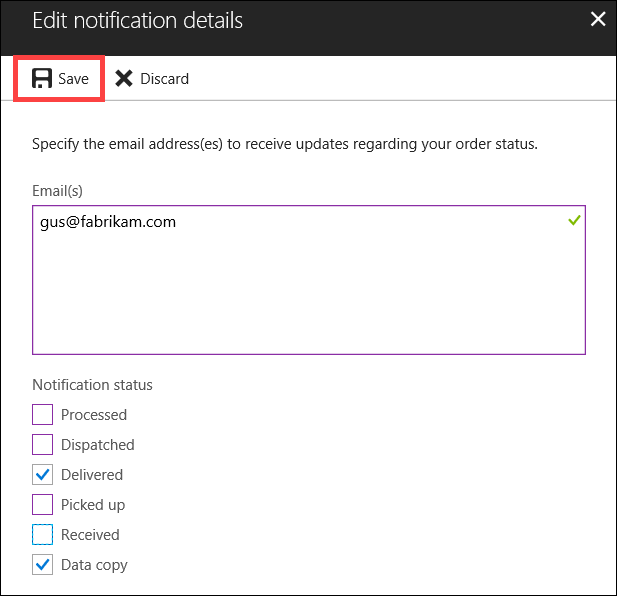Click the gus@fabrikam.com email text
Screen dimensions: 617x596
point(108,222)
